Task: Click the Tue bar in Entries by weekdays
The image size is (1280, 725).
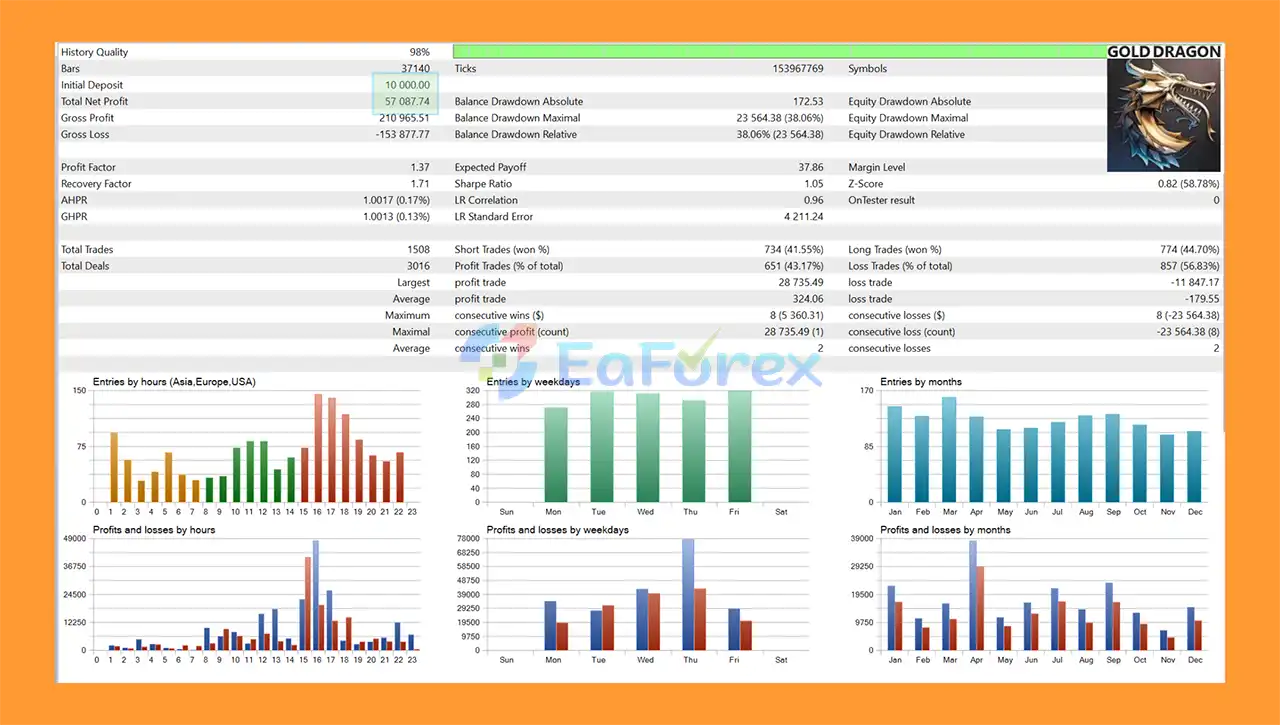Action: coord(602,446)
